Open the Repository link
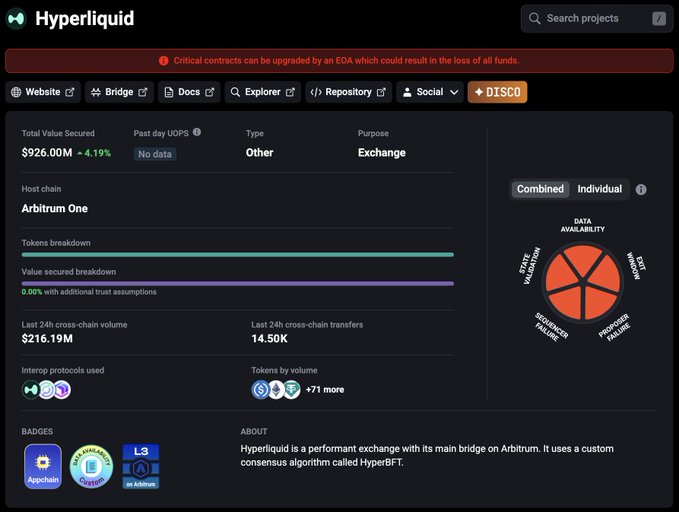 pos(349,92)
